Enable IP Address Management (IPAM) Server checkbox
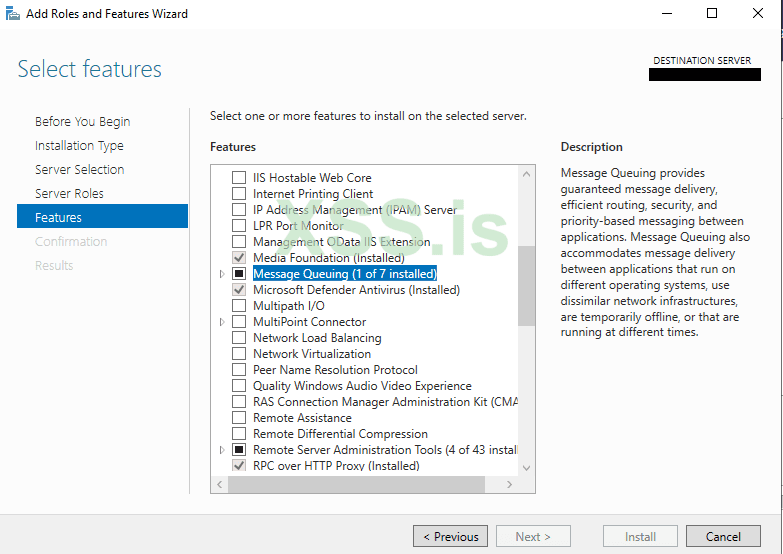The height and width of the screenshot is (554, 783). pos(239,210)
